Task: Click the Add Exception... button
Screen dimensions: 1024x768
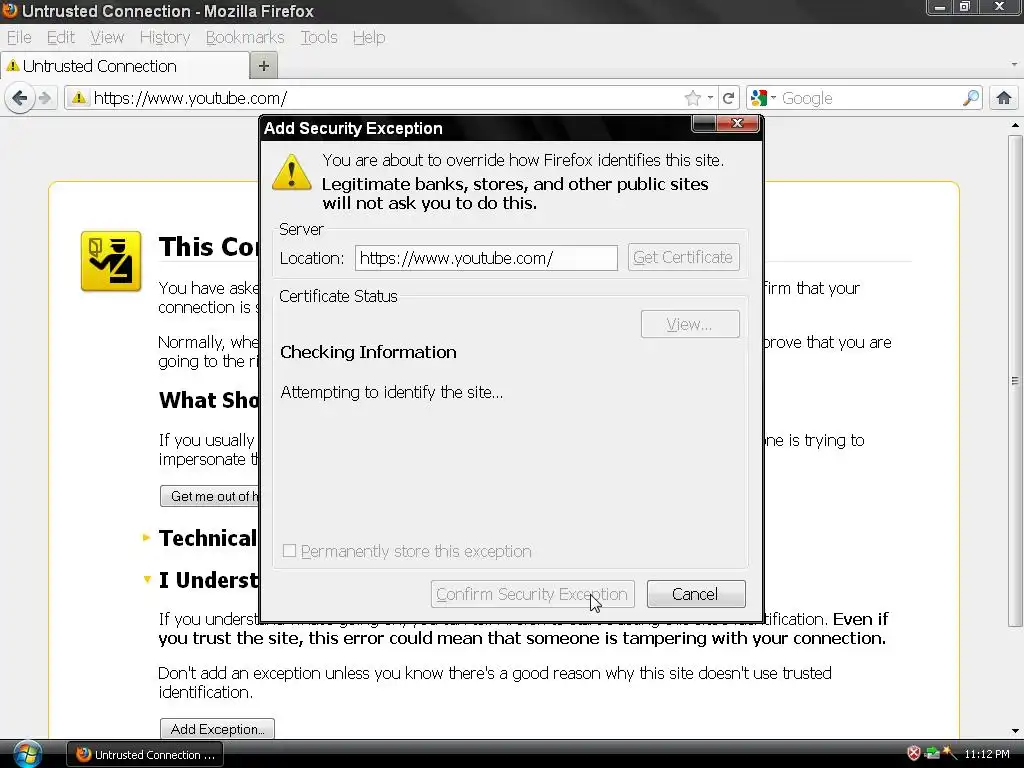Action: pos(217,729)
